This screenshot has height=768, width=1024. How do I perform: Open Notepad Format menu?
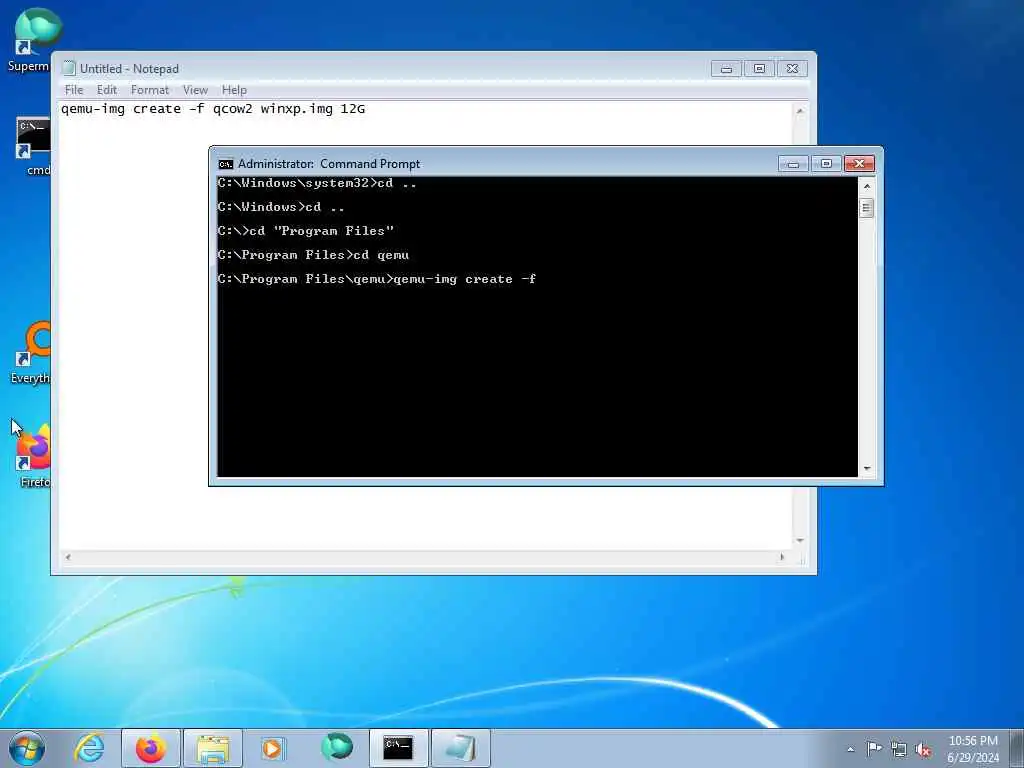point(150,90)
